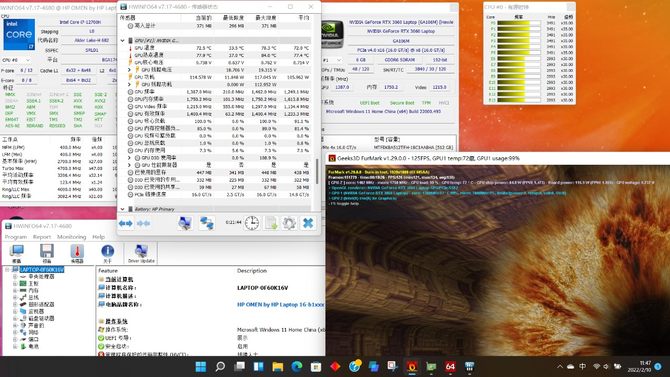Image resolution: width=670 pixels, height=377 pixels.
Task: Collapse the Battery: HP Primary section
Action: pos(123,209)
